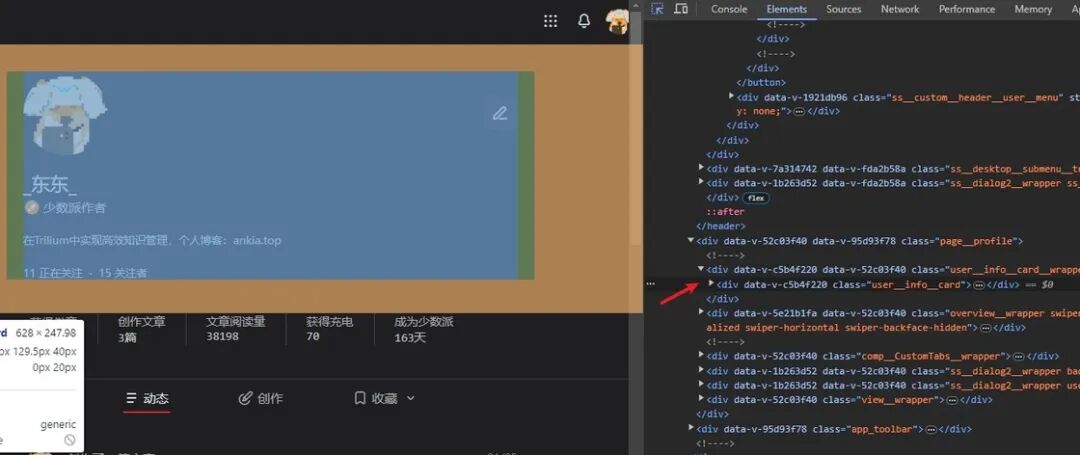Click the ellipsis badge after 'y: none;'
The width and height of the screenshot is (1080, 455).
point(799,112)
